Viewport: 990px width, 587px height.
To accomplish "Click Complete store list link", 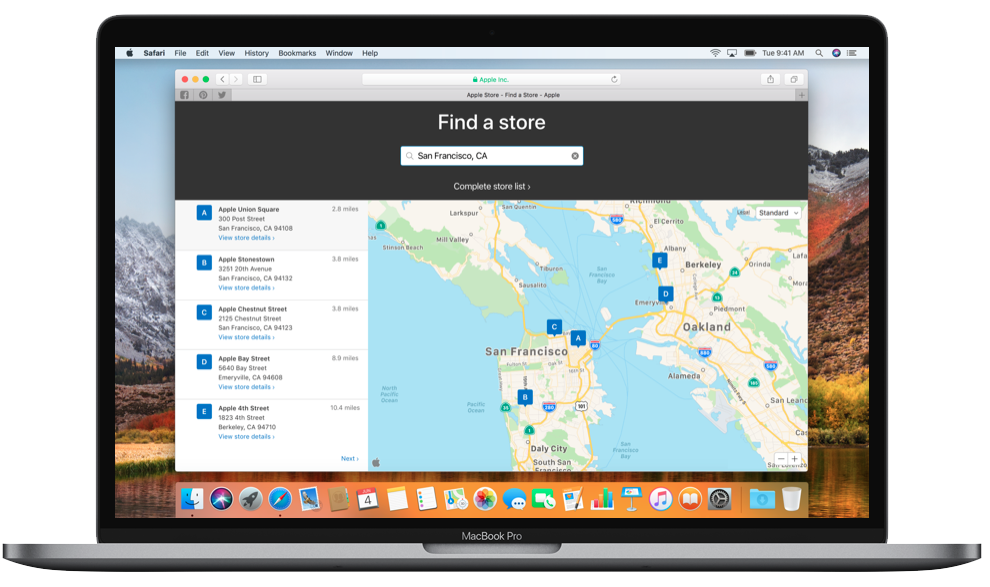I will 491,187.
